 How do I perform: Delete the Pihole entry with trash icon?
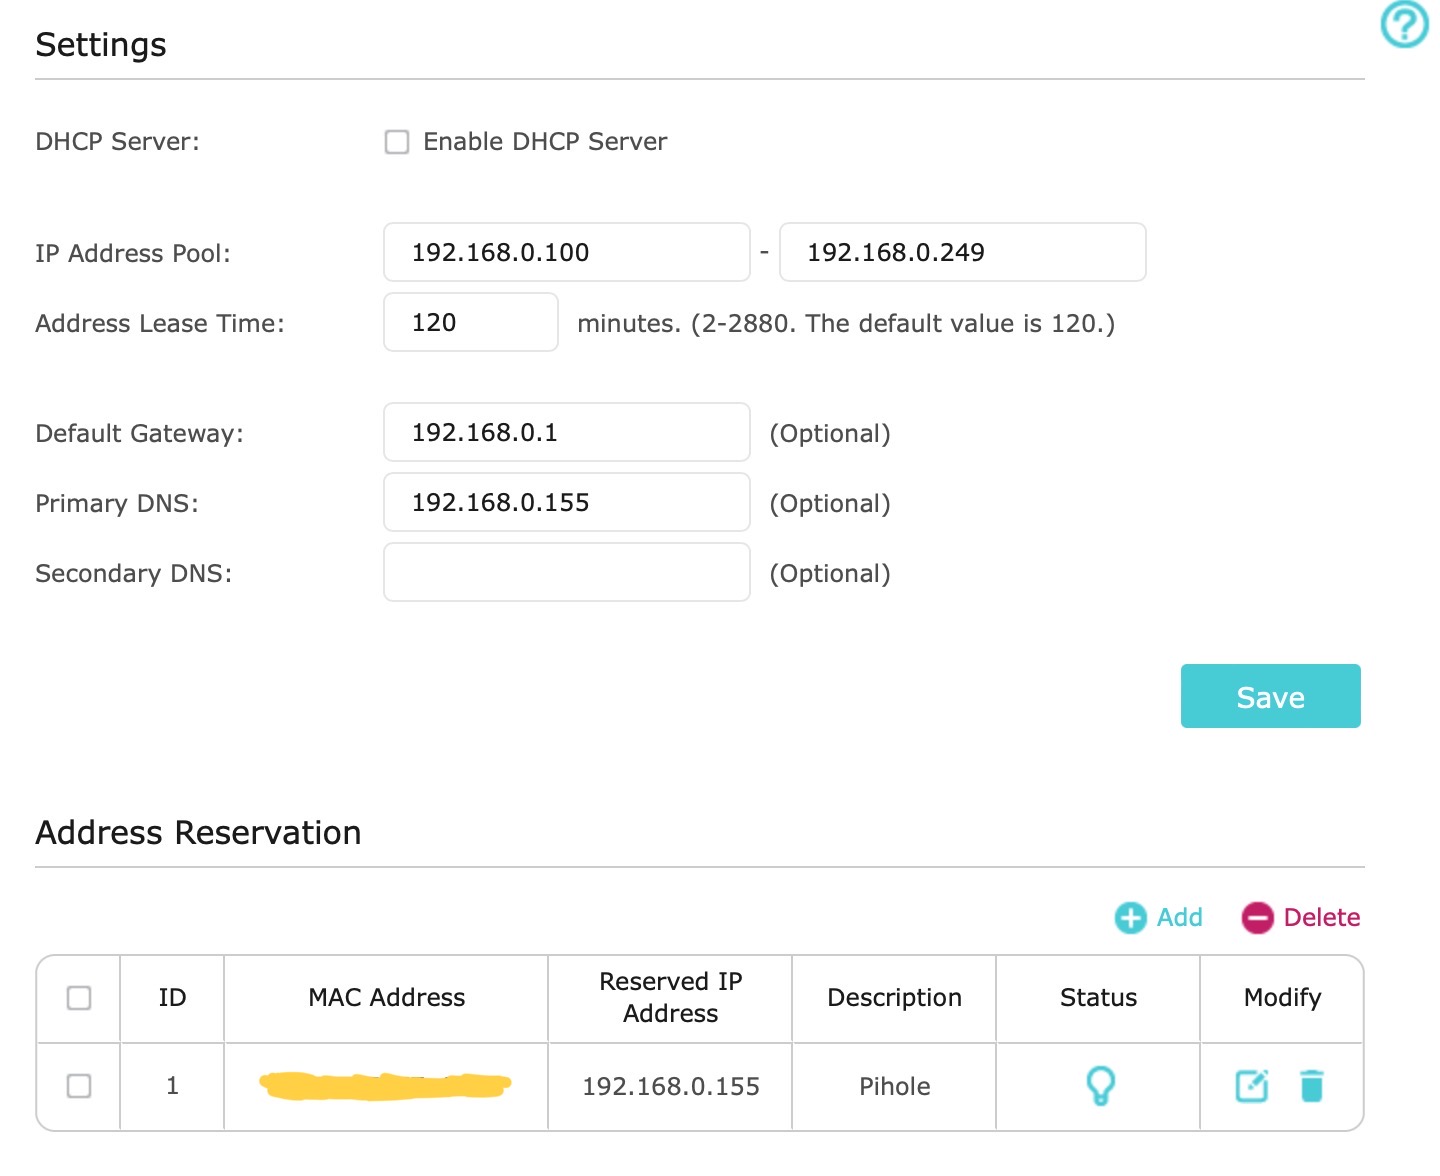[x=1312, y=1086]
